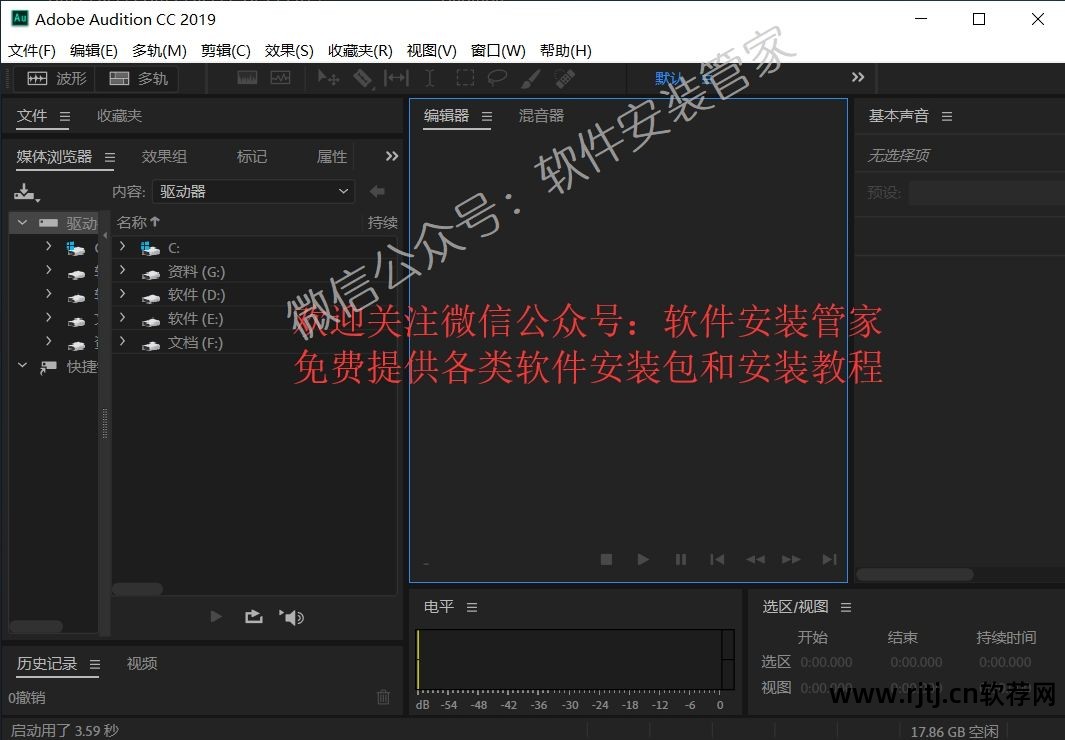Switch to the 效果组 tab
Image resolution: width=1065 pixels, height=740 pixels.
coord(164,157)
